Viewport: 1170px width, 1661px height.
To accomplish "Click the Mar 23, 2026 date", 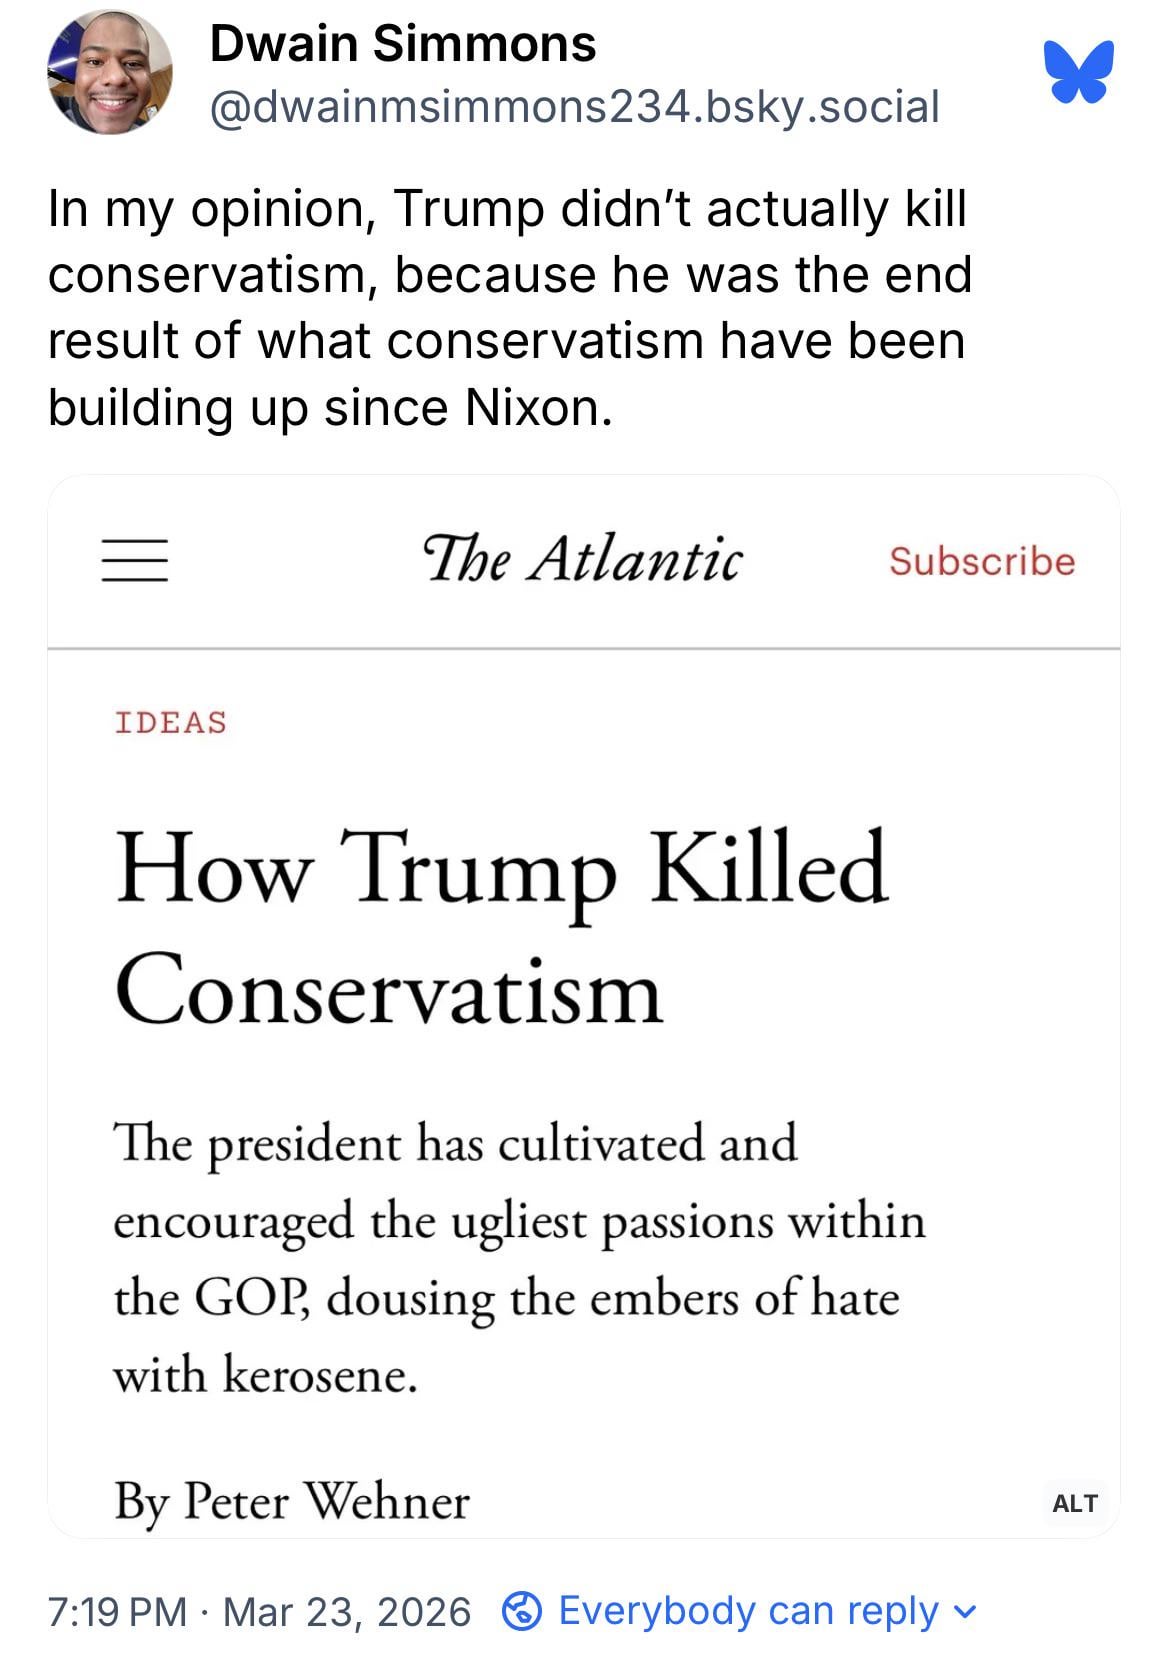I will tap(346, 1612).
